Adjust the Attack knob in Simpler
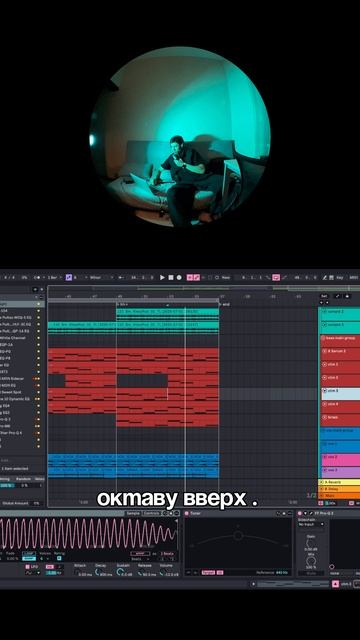This screenshot has width=360, height=640. click(79, 573)
